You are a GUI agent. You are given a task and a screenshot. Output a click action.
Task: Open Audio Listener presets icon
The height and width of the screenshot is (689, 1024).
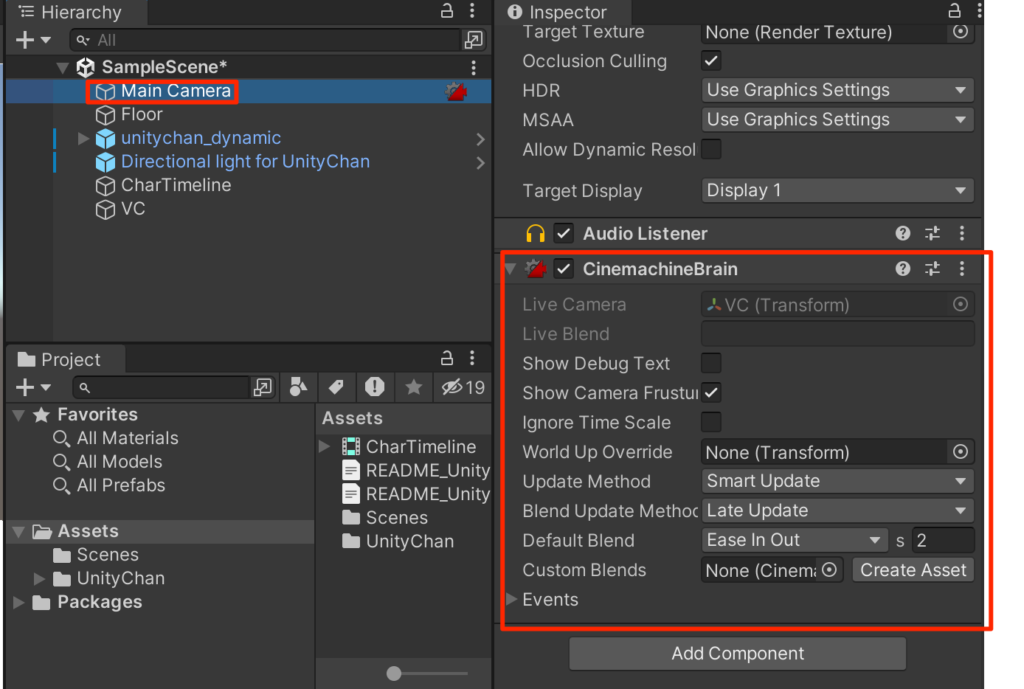[933, 233]
